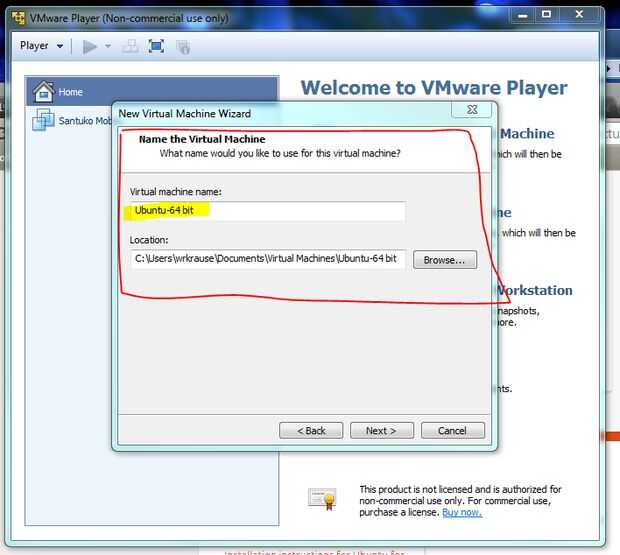Expand the power options arrow next to Play
This screenshot has height=555, width=620.
click(x=108, y=46)
